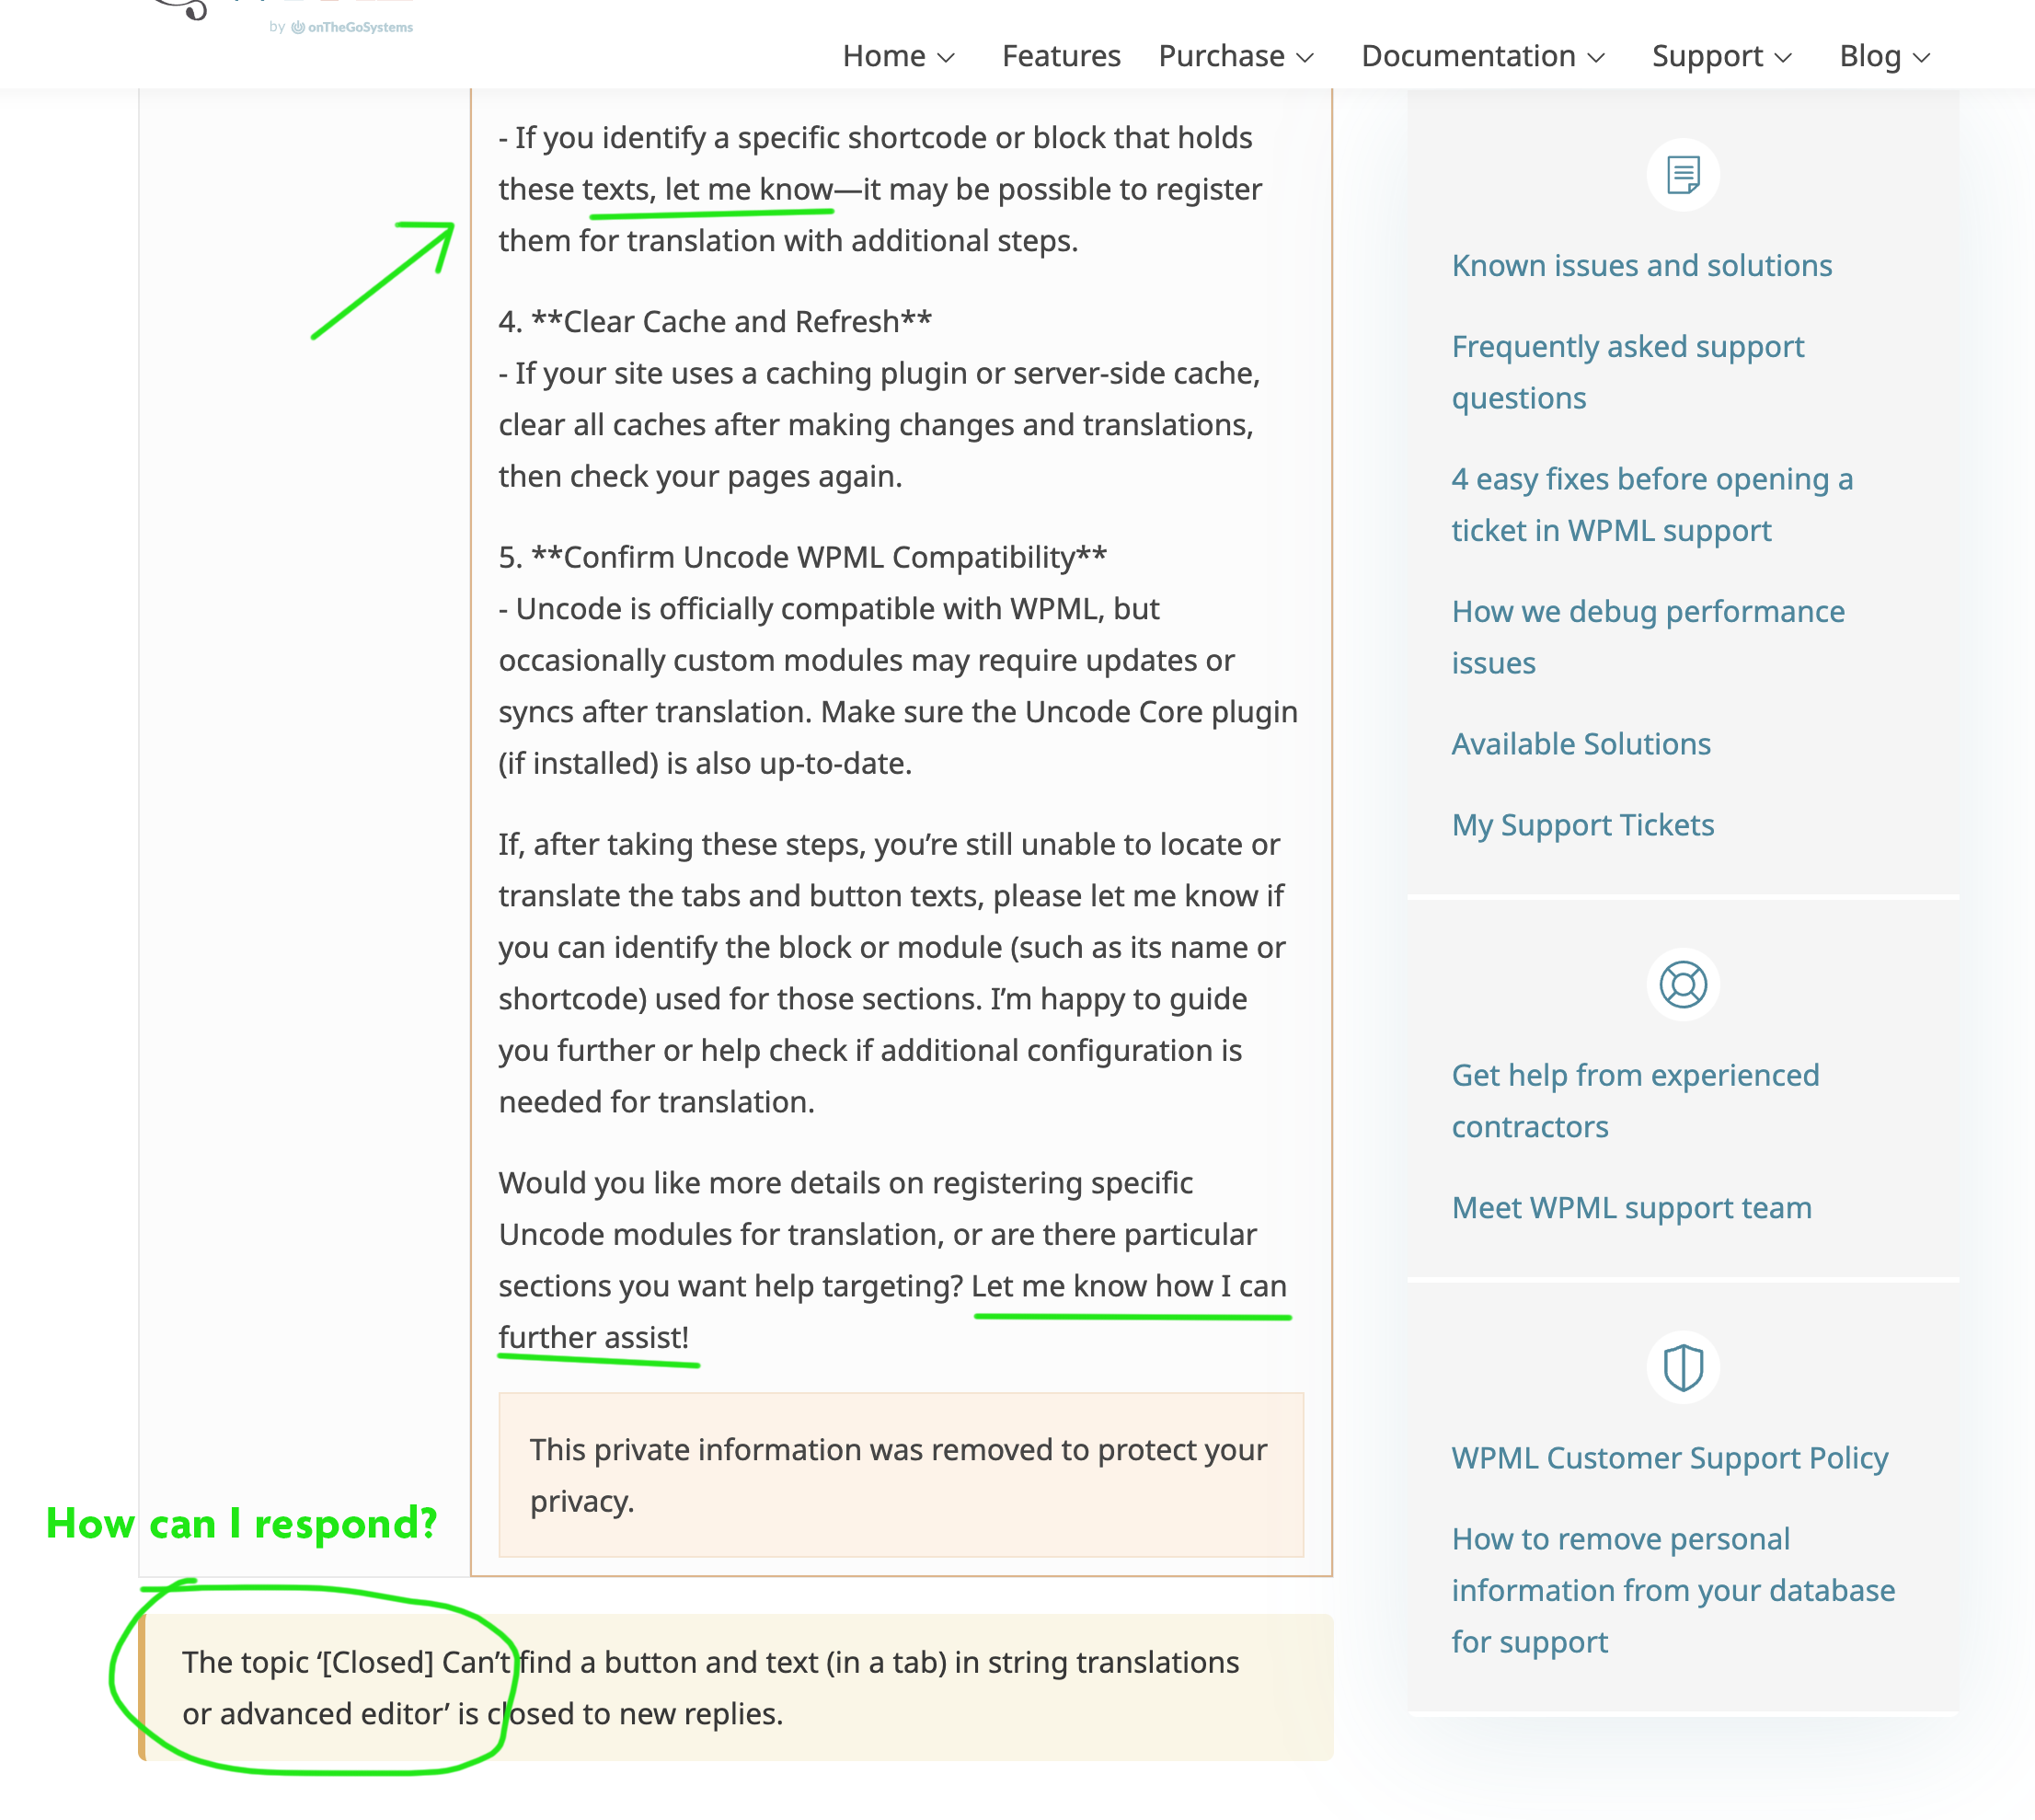
Task: Expand the Home menu chevron
Action: click(x=946, y=58)
